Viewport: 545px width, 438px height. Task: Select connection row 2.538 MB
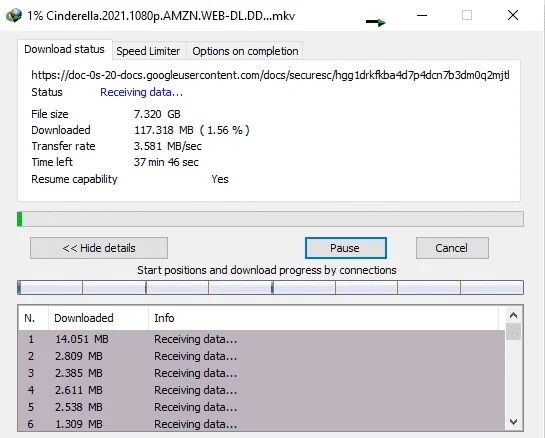[x=261, y=407]
